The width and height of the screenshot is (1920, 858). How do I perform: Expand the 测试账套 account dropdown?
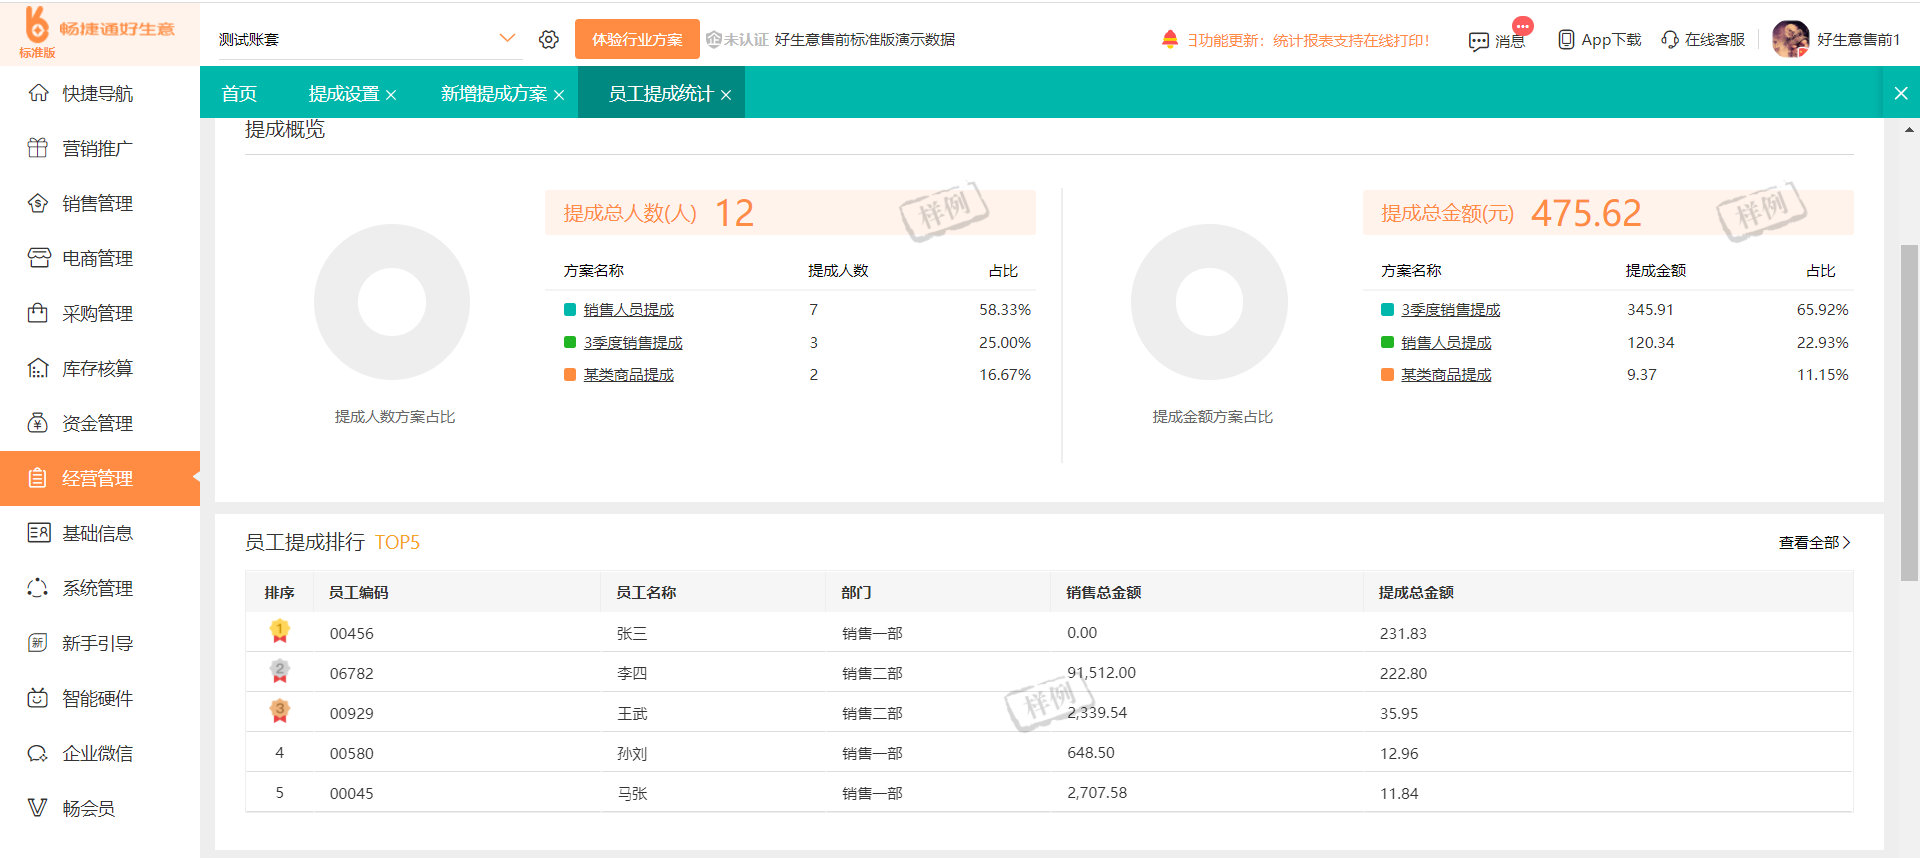[x=507, y=39]
